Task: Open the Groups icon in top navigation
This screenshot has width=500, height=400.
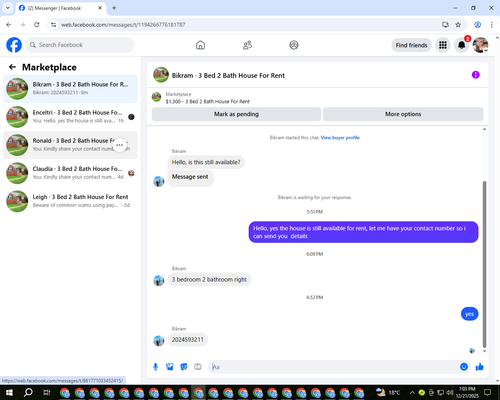Action: (x=294, y=45)
